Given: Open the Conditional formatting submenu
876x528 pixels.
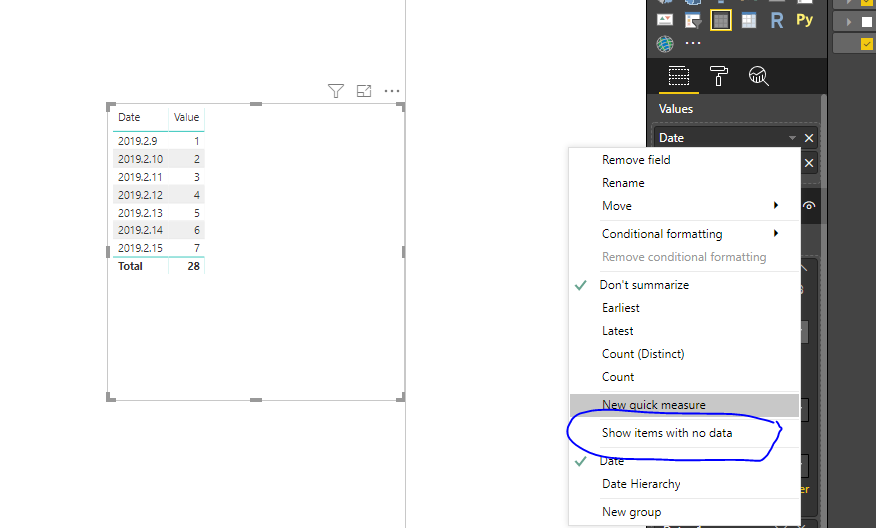Looking at the screenshot, I should point(684,234).
